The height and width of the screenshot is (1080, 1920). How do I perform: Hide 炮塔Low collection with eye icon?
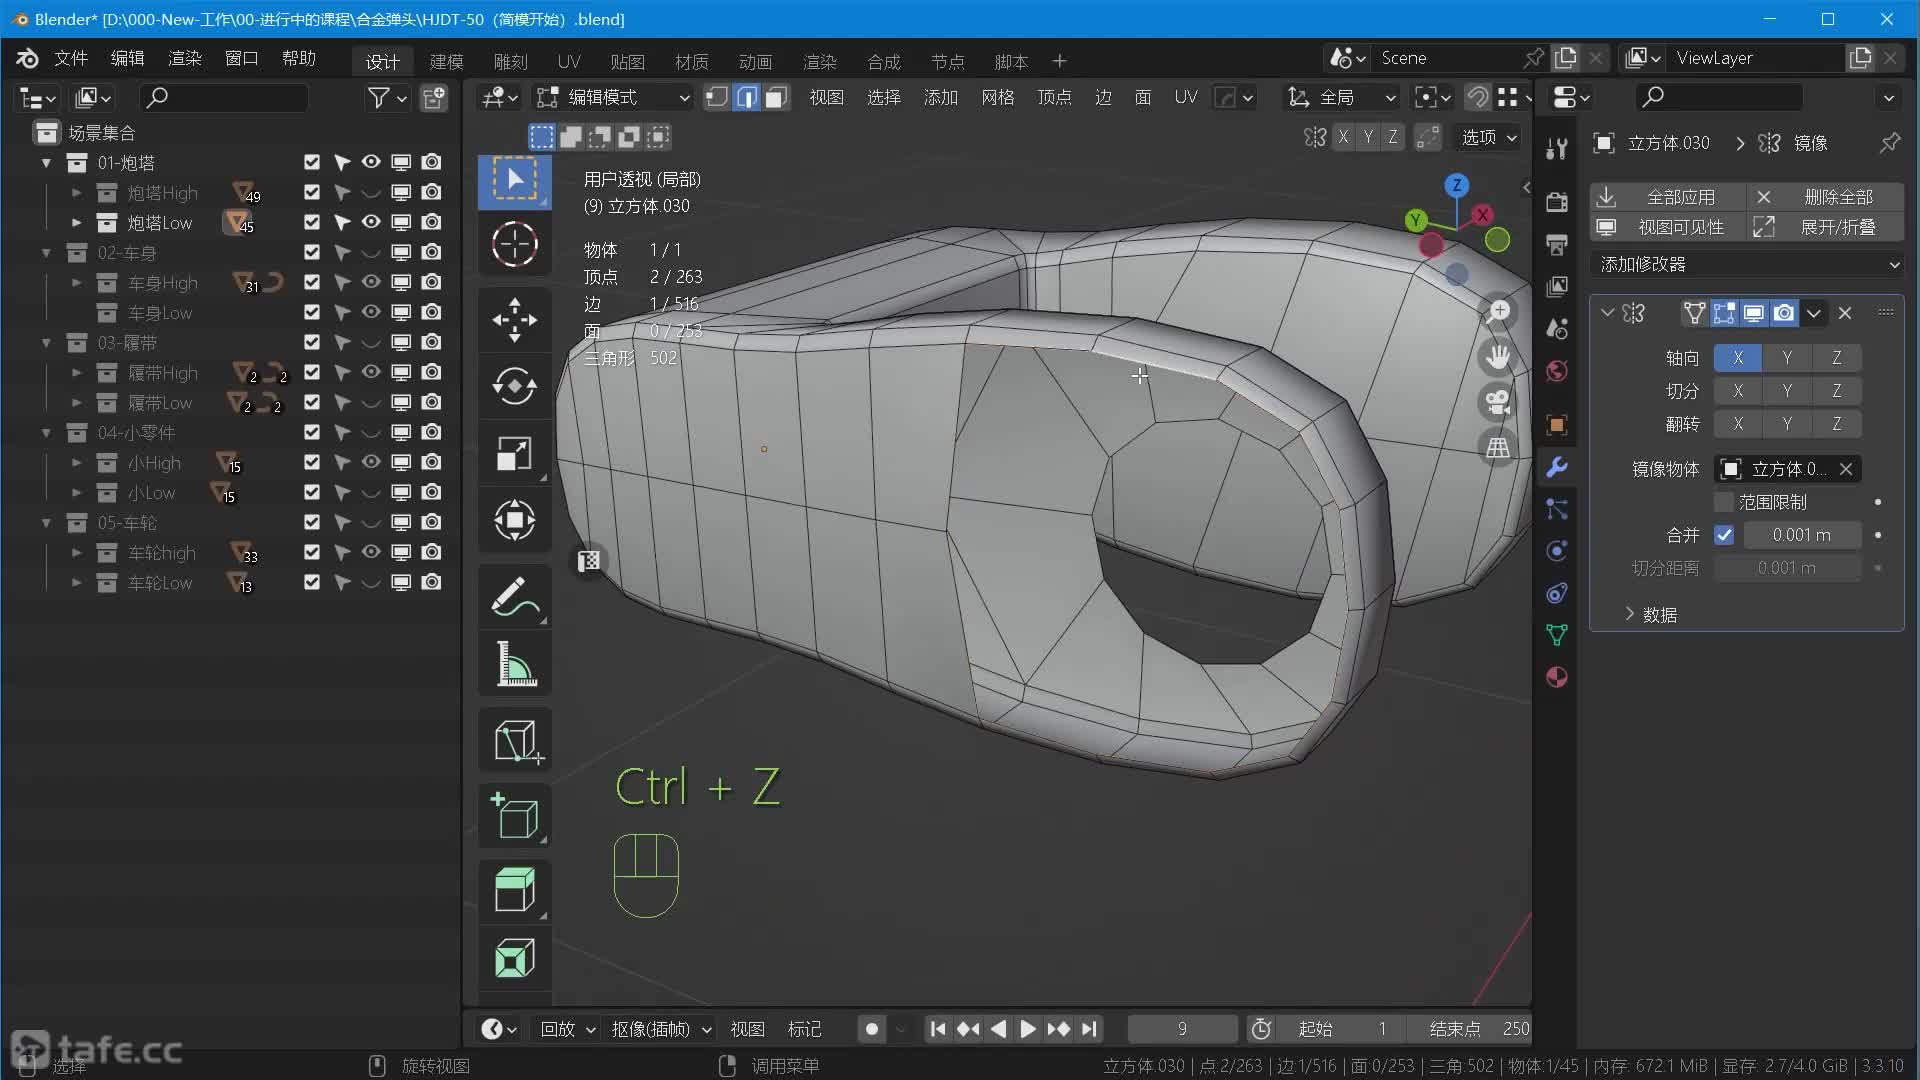pyautogui.click(x=371, y=222)
